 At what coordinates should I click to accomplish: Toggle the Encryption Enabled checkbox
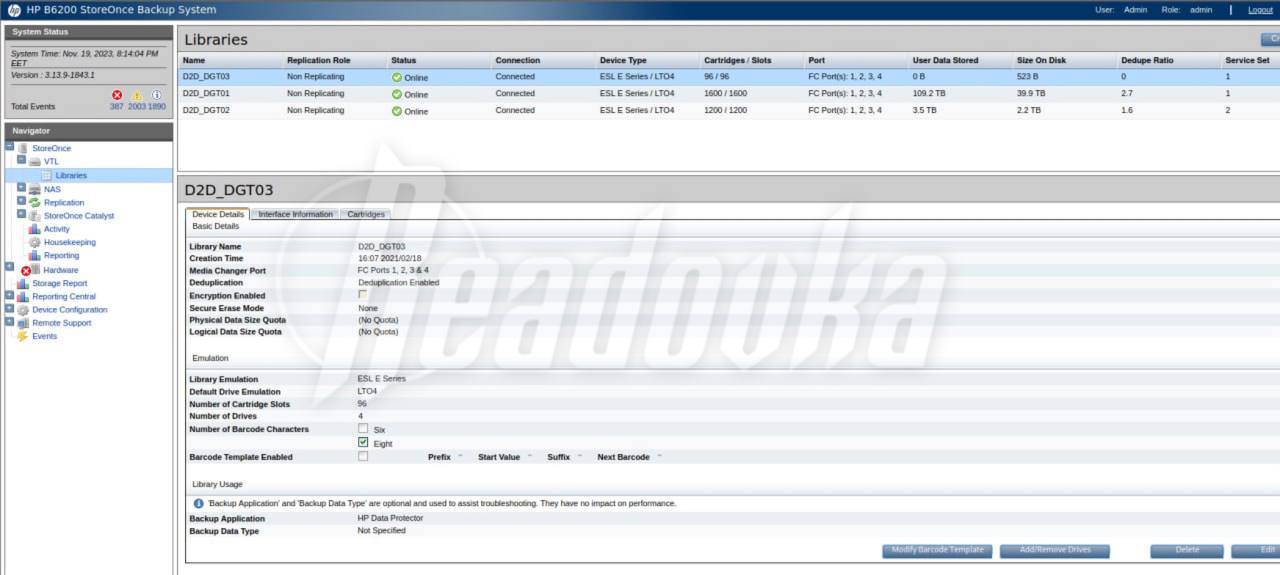(x=363, y=294)
